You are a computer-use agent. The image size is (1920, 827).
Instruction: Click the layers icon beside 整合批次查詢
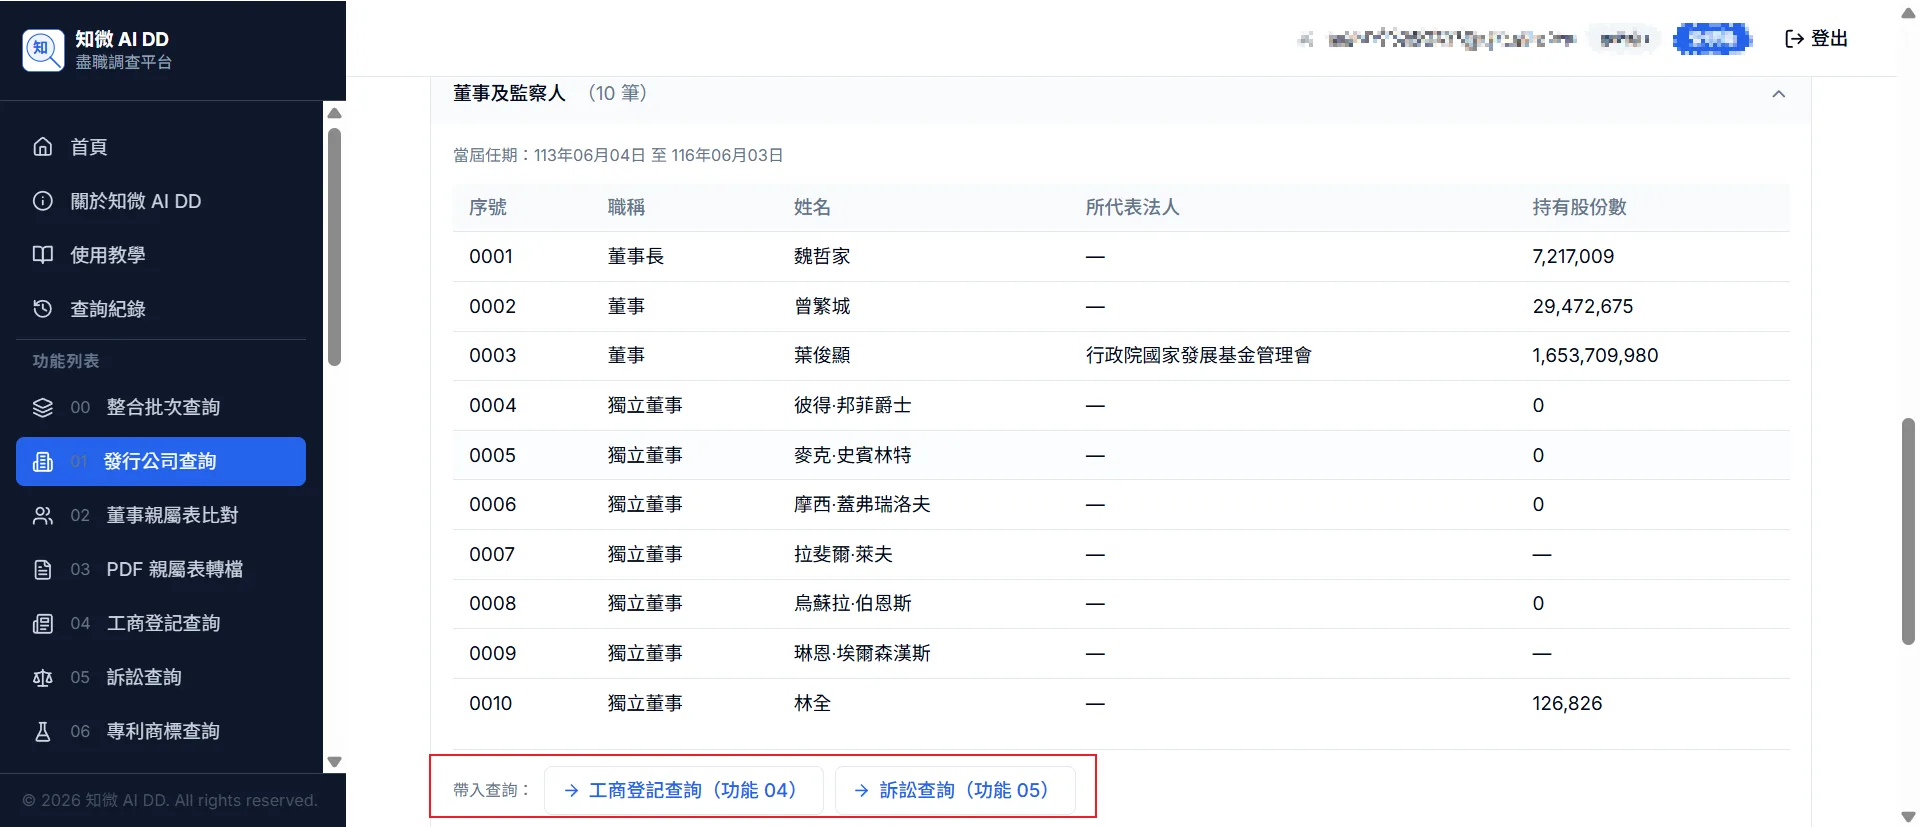[x=43, y=407]
